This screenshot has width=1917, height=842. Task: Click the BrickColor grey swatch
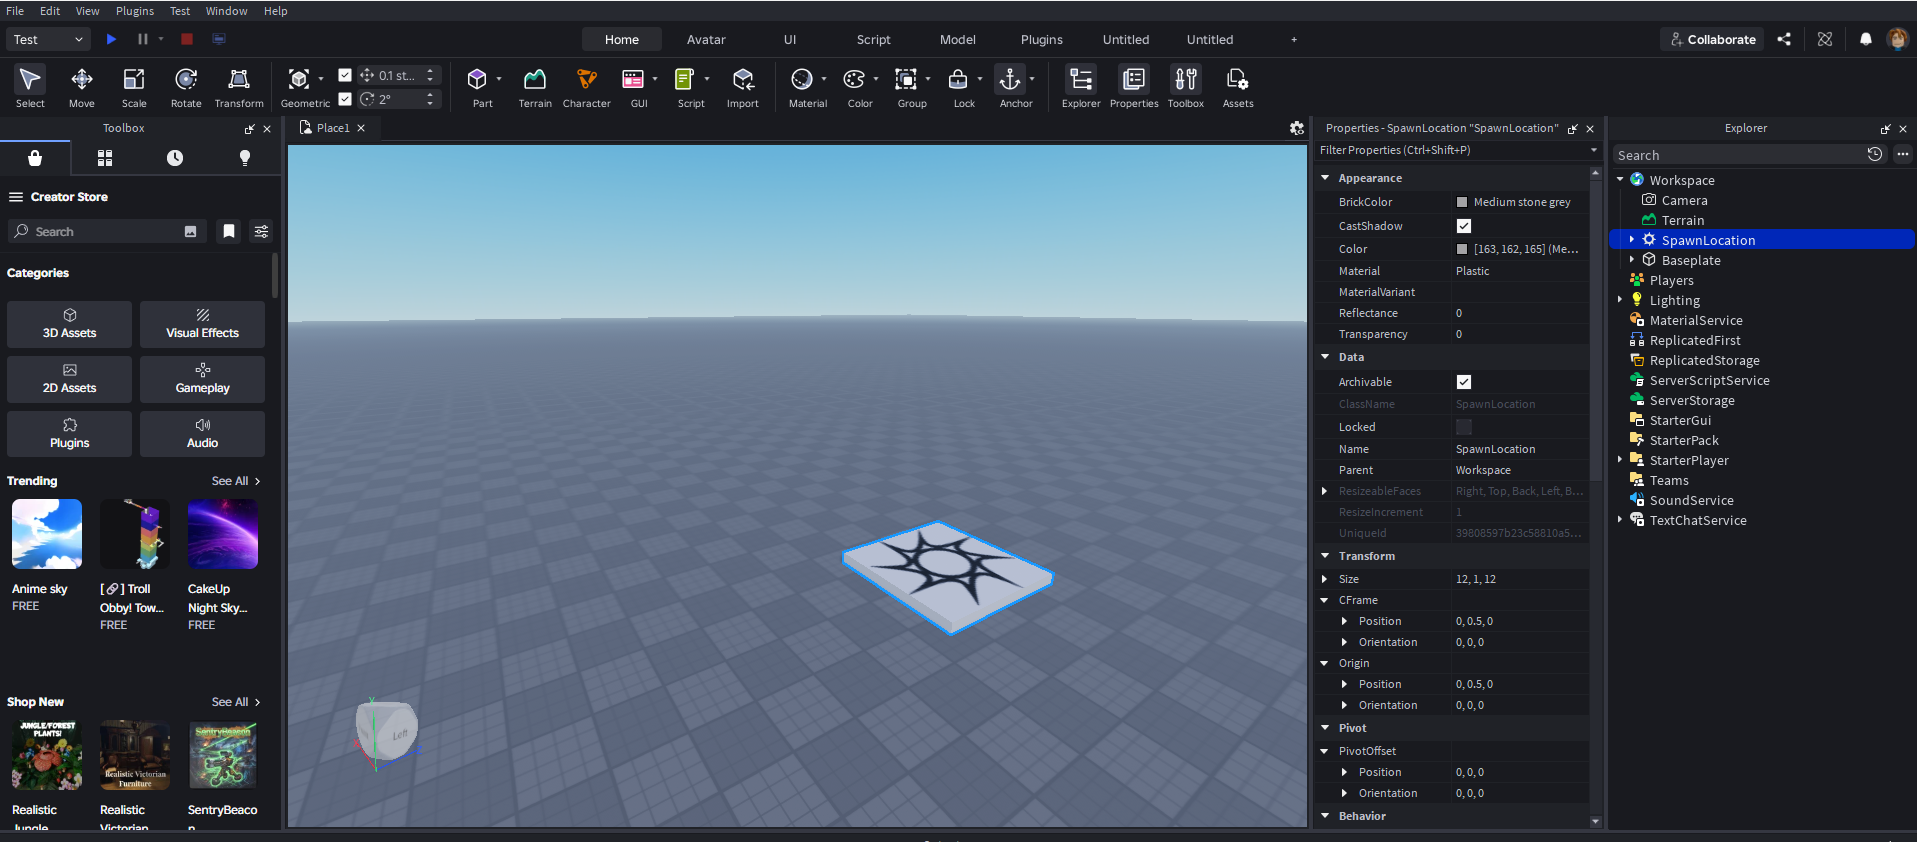click(x=1462, y=202)
